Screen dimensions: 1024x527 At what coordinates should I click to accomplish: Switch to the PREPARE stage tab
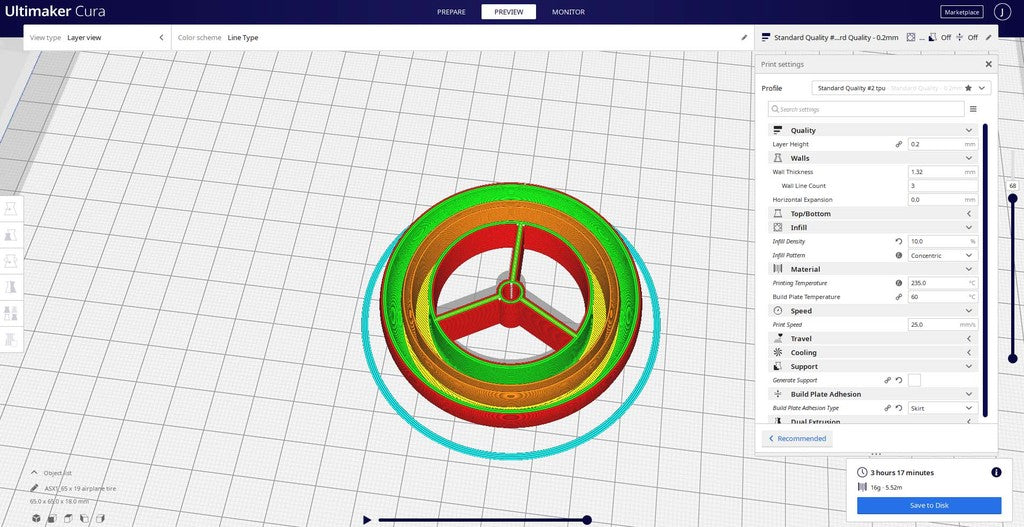451,12
